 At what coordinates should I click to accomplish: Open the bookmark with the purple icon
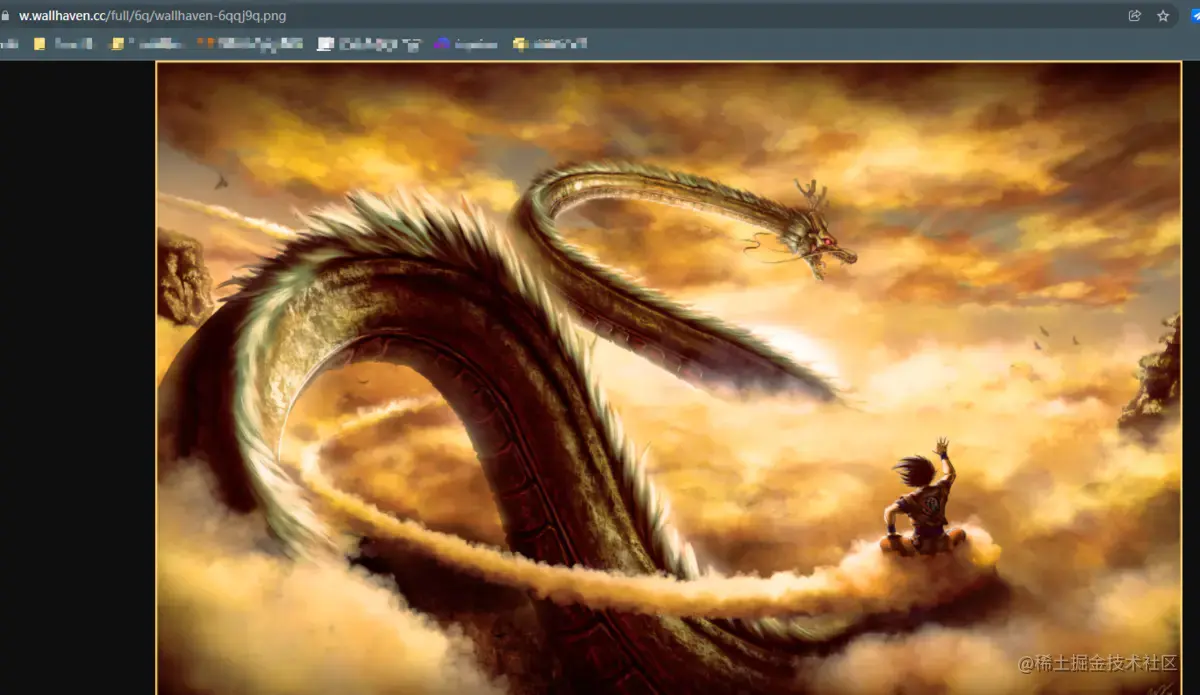click(x=466, y=44)
